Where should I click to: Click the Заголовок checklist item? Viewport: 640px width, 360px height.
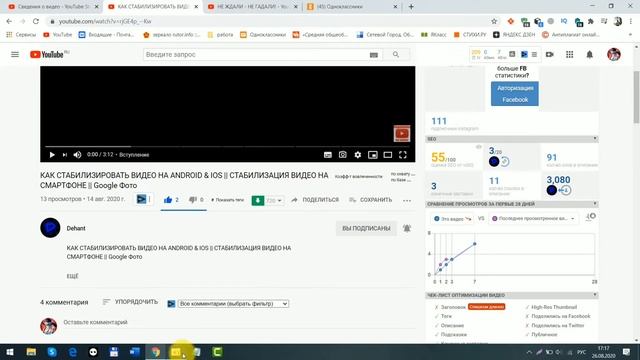click(x=453, y=307)
